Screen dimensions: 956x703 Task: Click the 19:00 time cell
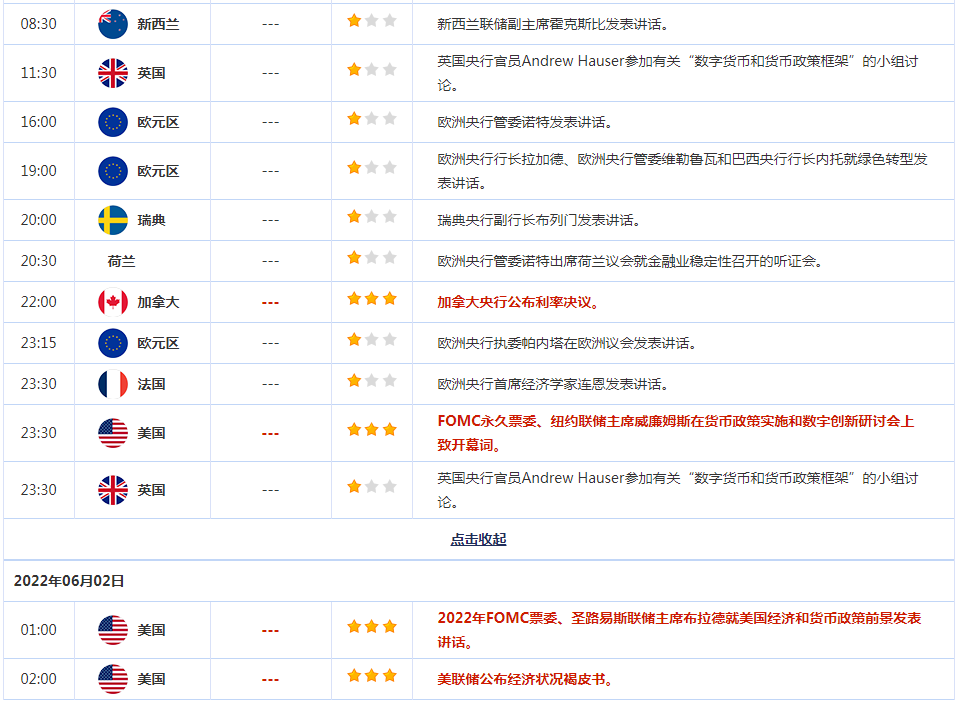39,171
